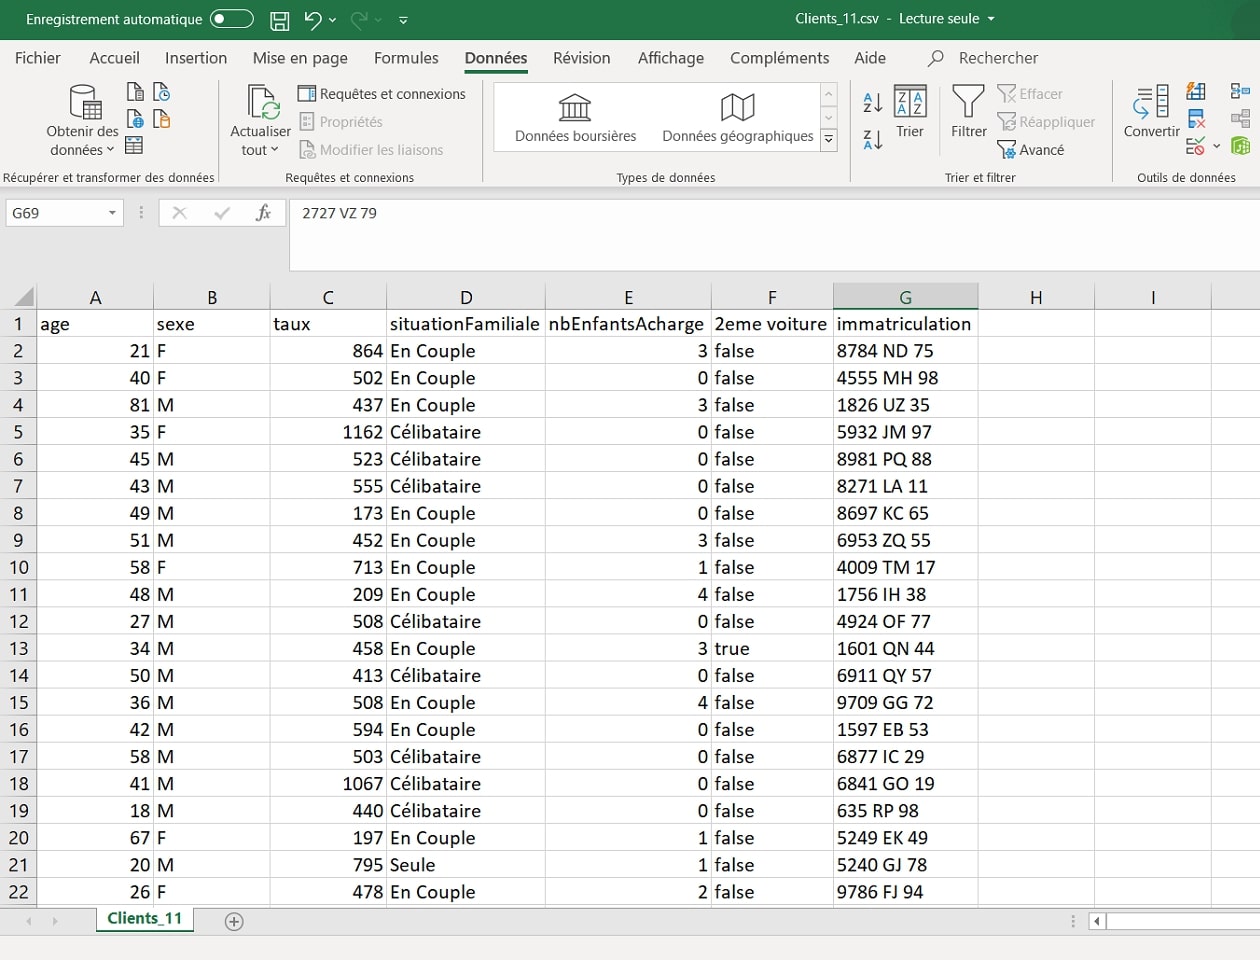1260x960 pixels.
Task: Click the Consolidate icon
Action: click(x=1240, y=92)
